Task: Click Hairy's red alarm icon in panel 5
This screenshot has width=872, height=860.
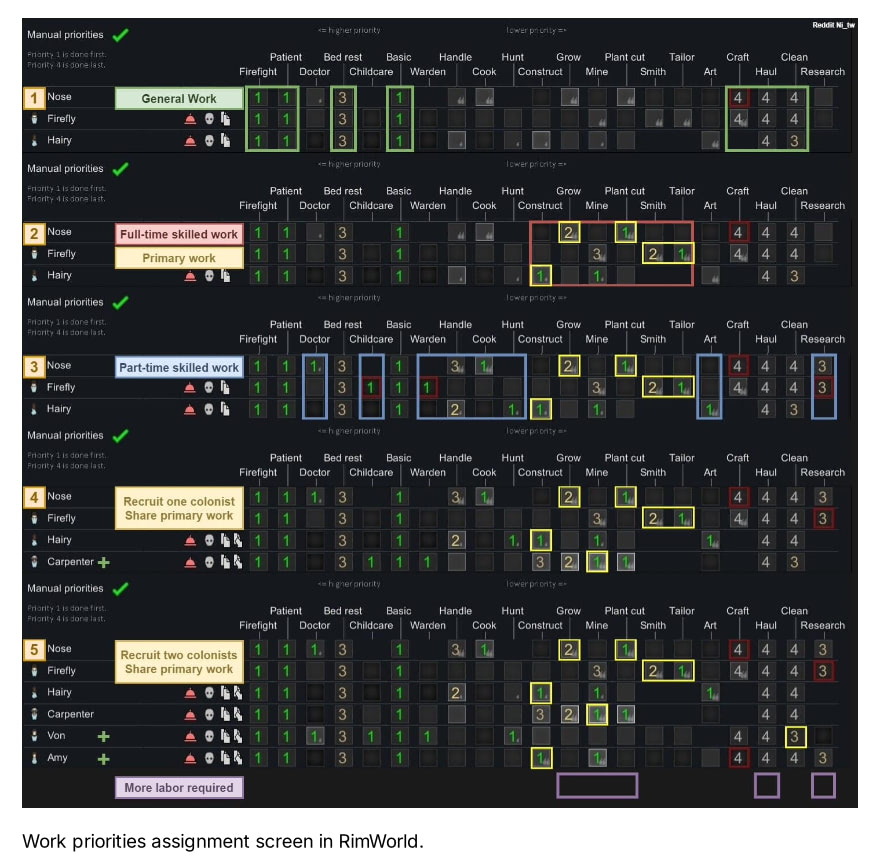Action: click(190, 693)
